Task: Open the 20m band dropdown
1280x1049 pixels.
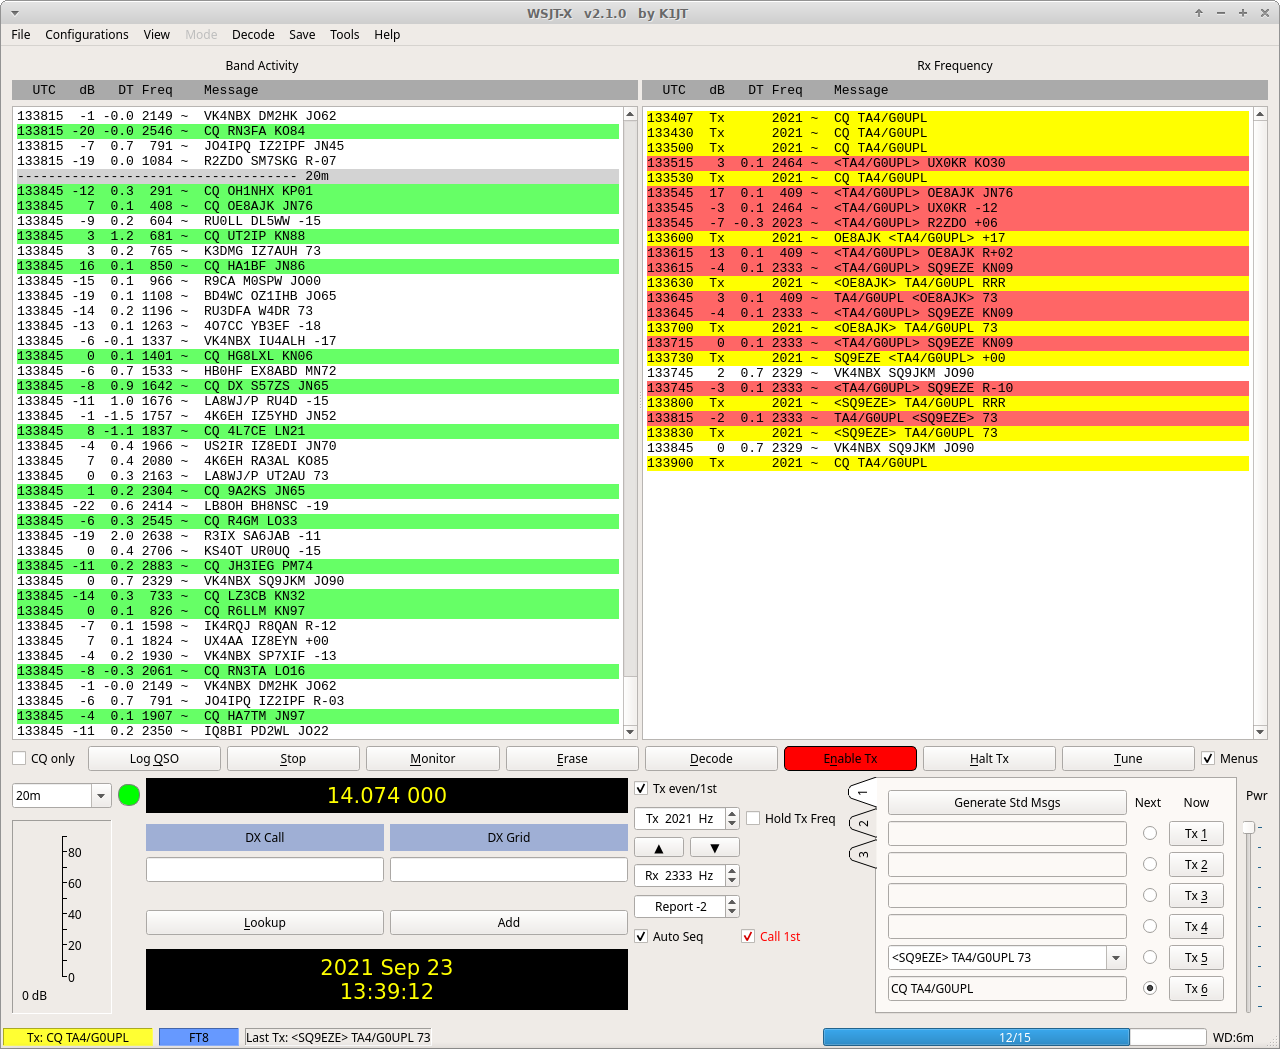Action: click(x=61, y=795)
